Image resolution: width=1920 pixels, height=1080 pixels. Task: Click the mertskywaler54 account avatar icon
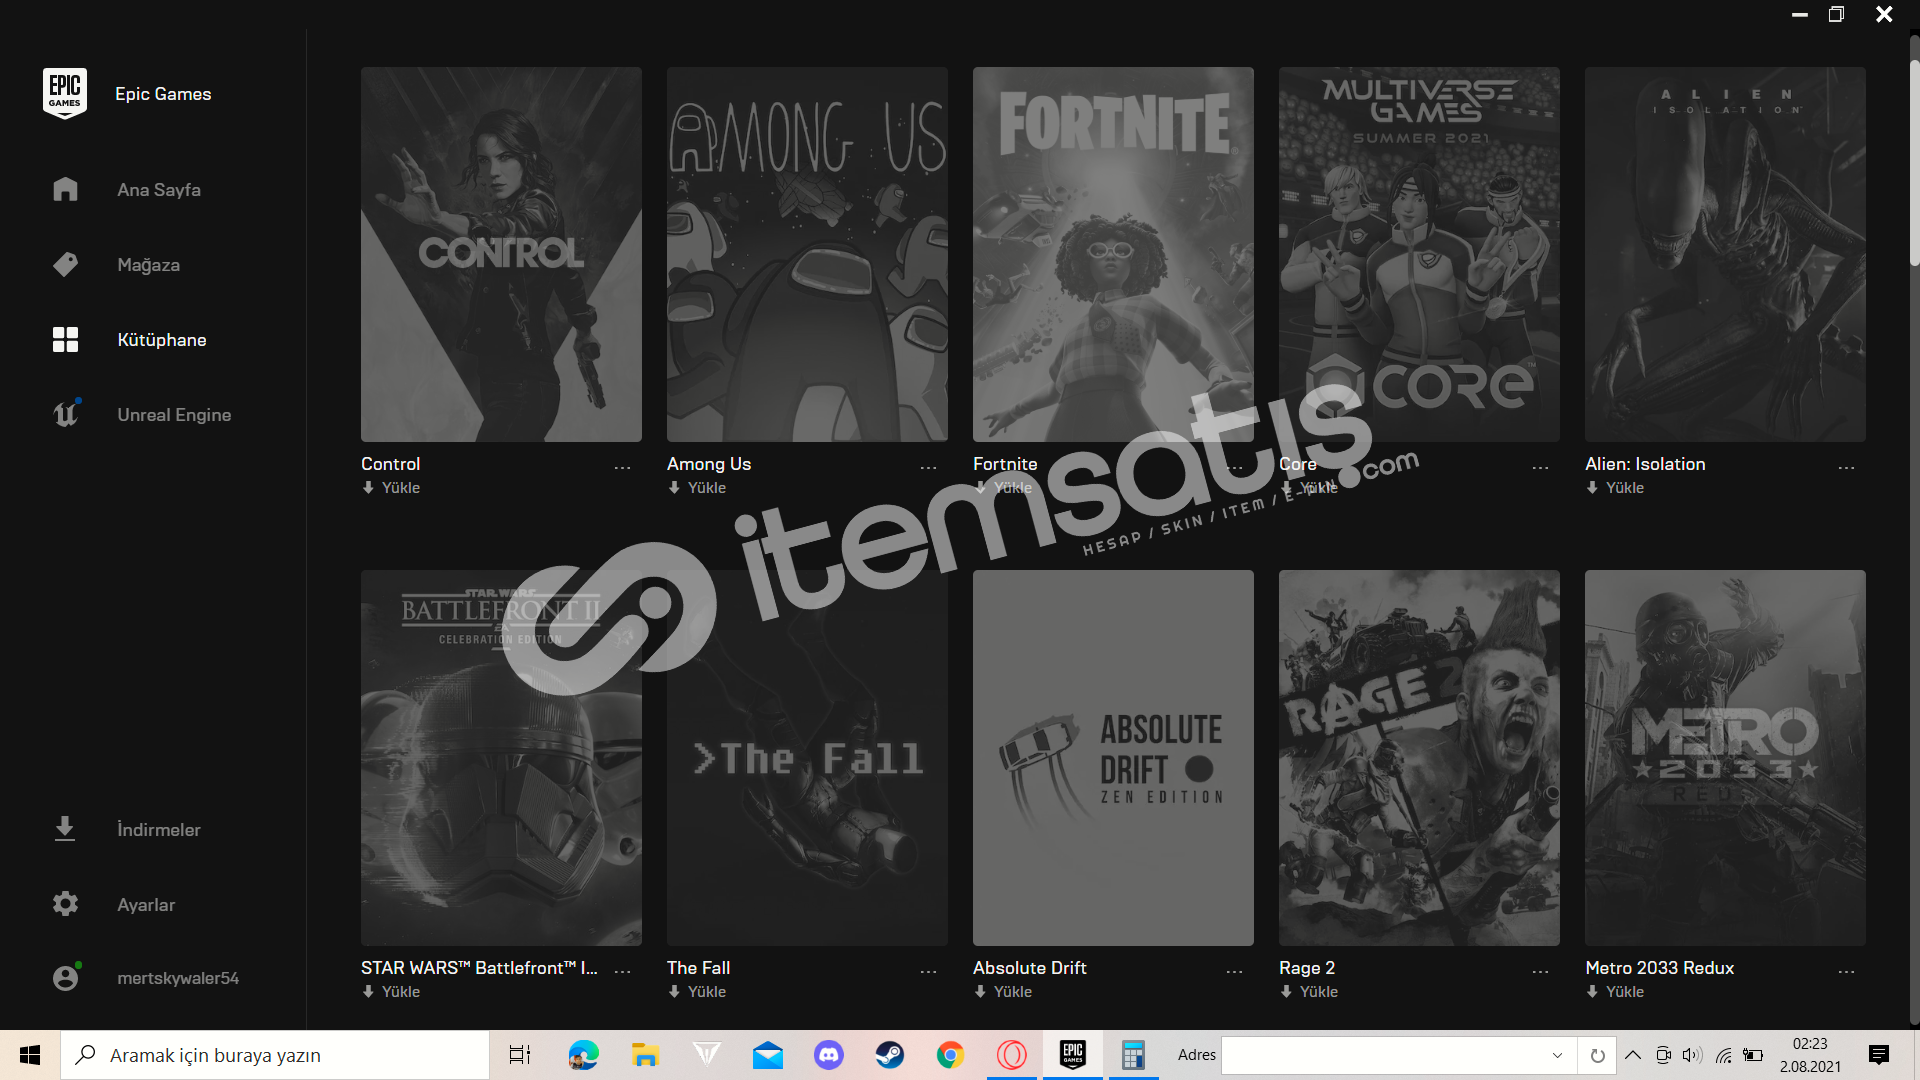point(65,977)
